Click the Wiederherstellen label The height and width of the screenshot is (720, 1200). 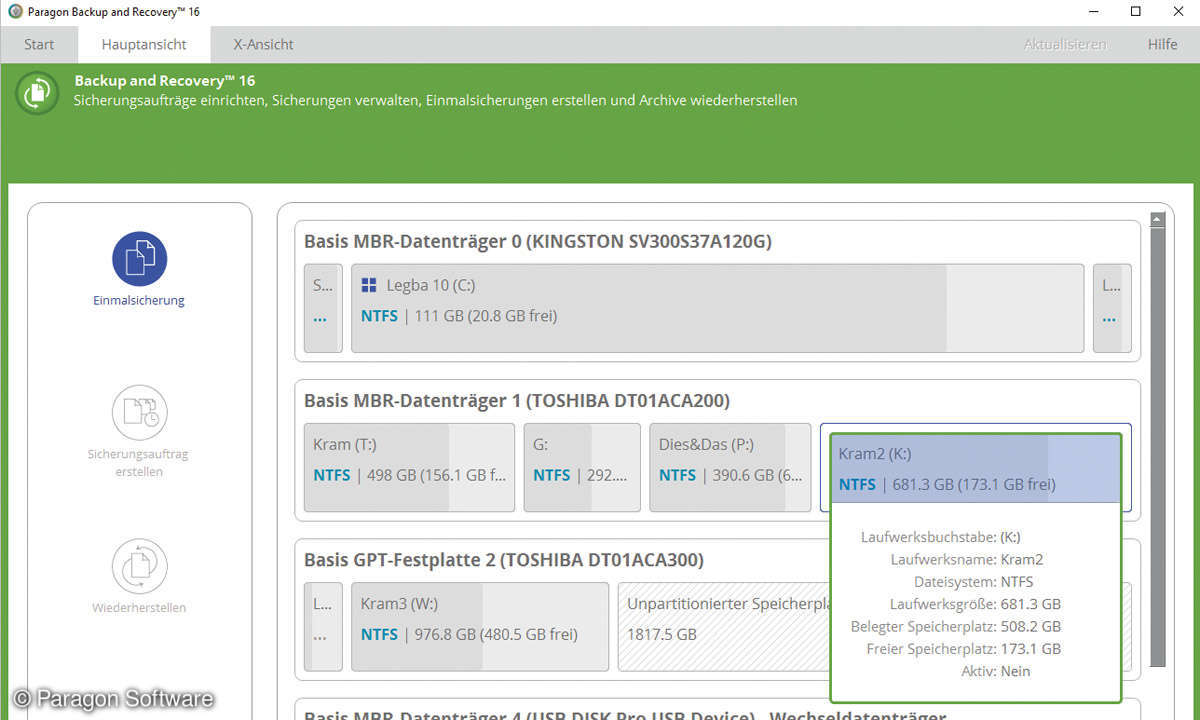coord(139,608)
